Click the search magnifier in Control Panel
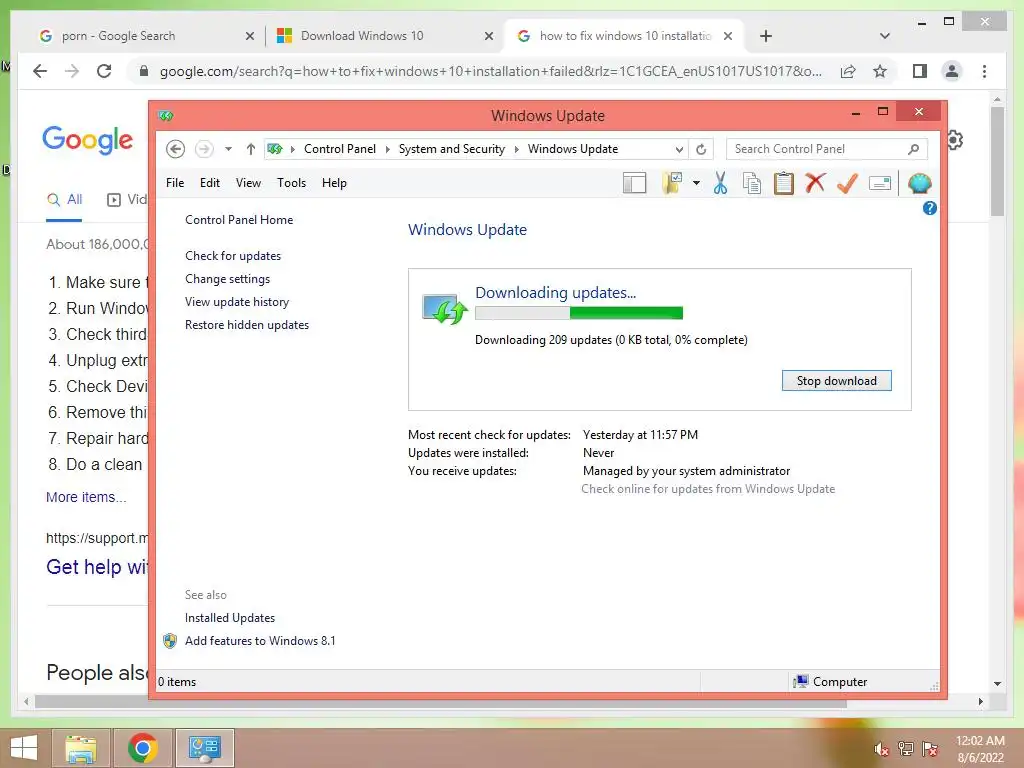 tap(914, 150)
